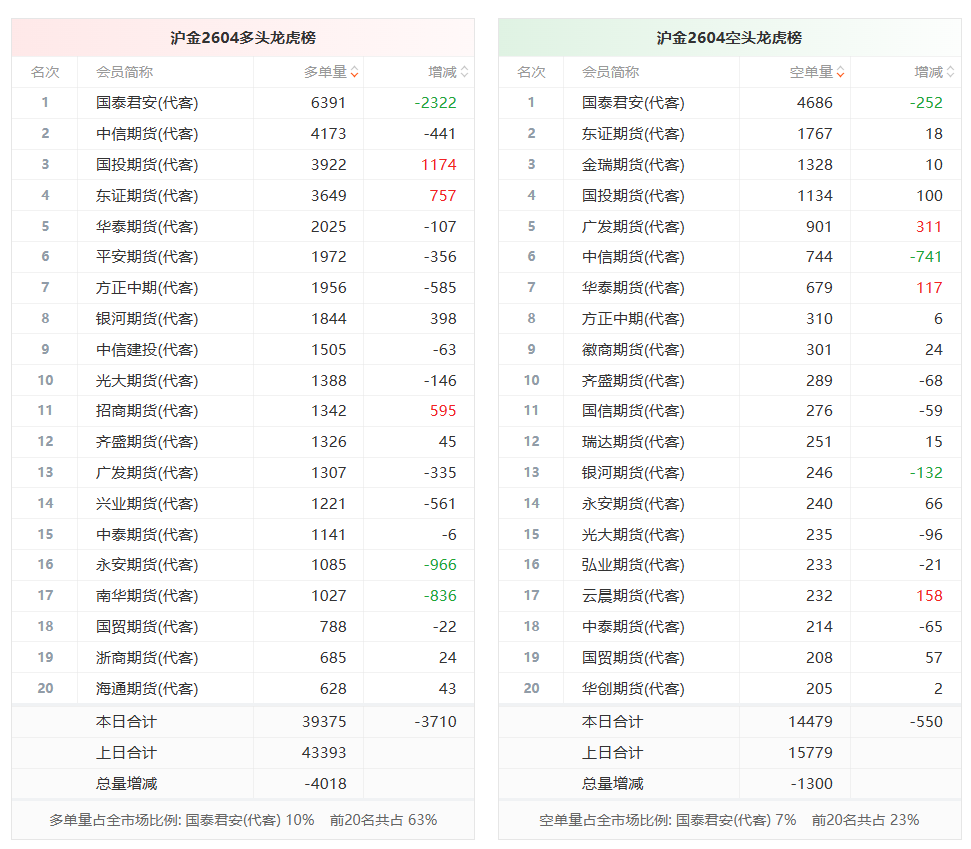Select 平安期货(代客) row
The image size is (971, 849).
click(243, 257)
